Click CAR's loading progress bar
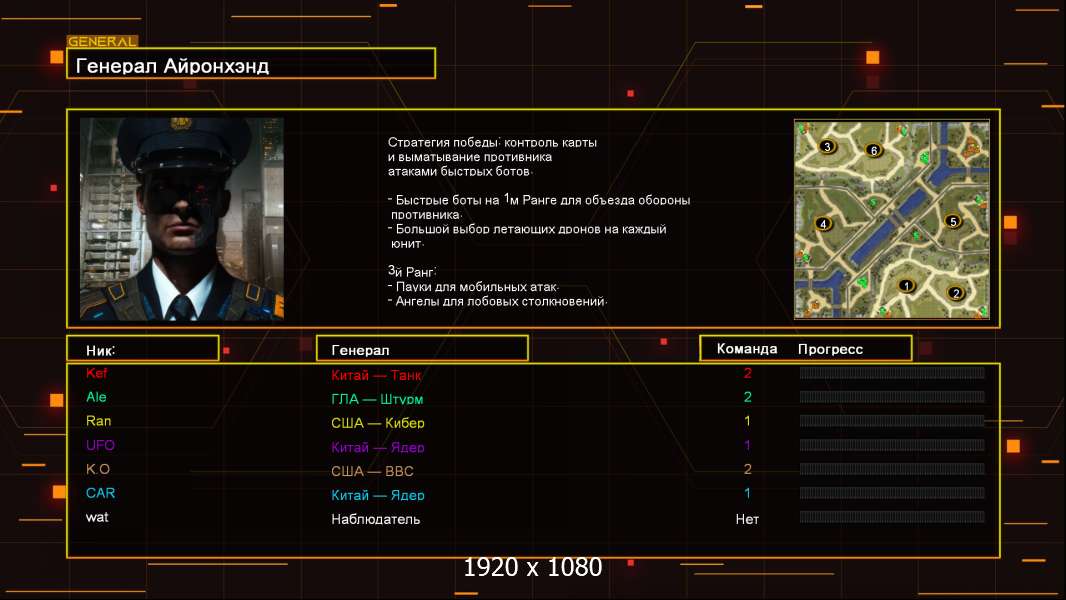The height and width of the screenshot is (600, 1066). pyautogui.click(x=892, y=493)
